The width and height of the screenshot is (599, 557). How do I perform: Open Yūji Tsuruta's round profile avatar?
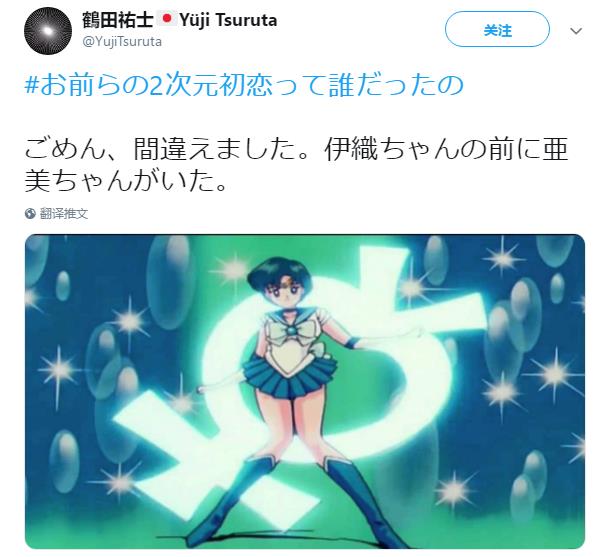[48, 31]
